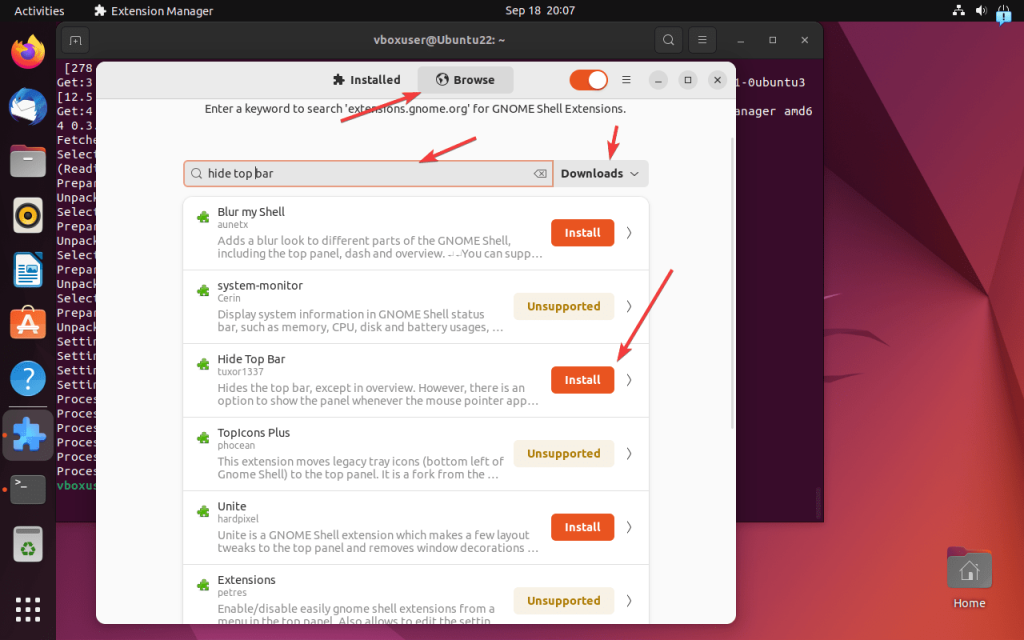Open Rhythmbox music player in dock
Image resolution: width=1024 pixels, height=640 pixels.
click(x=28, y=215)
